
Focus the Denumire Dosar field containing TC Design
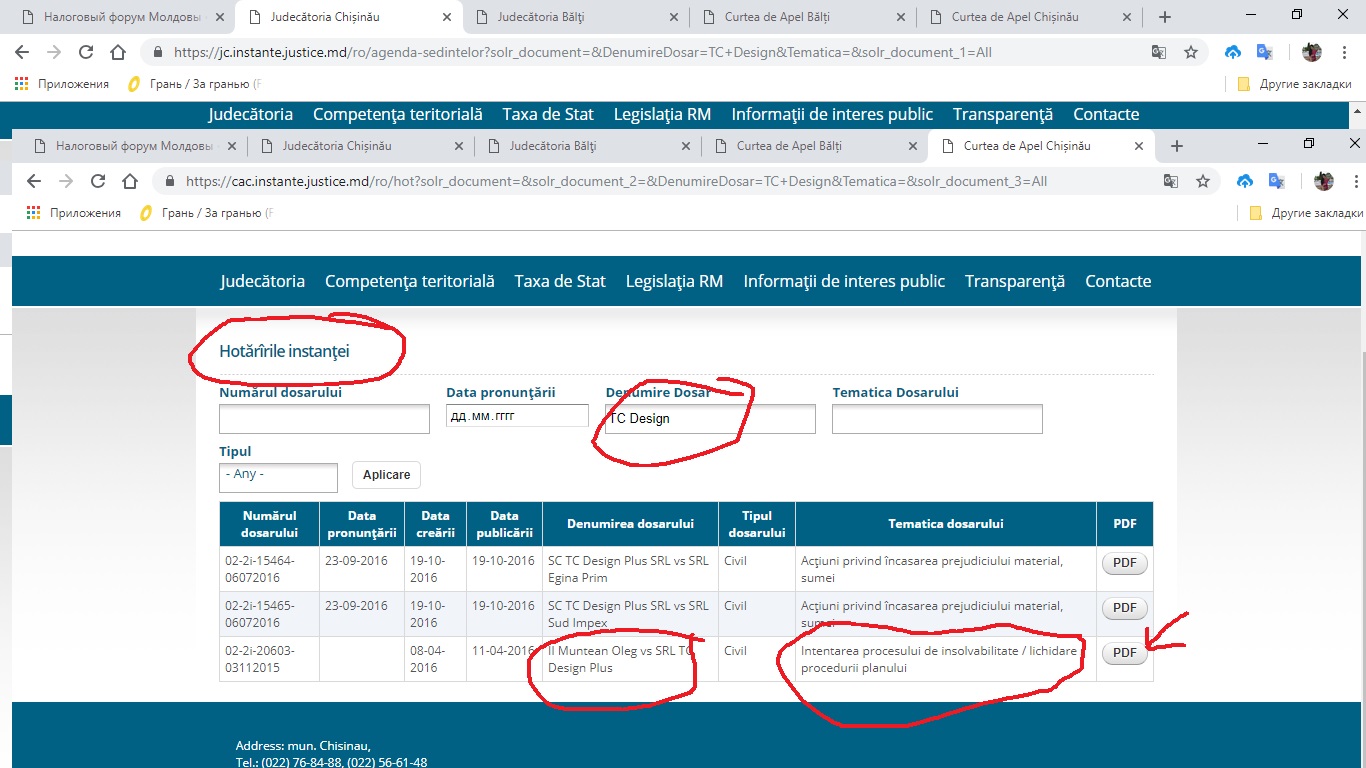coord(710,419)
